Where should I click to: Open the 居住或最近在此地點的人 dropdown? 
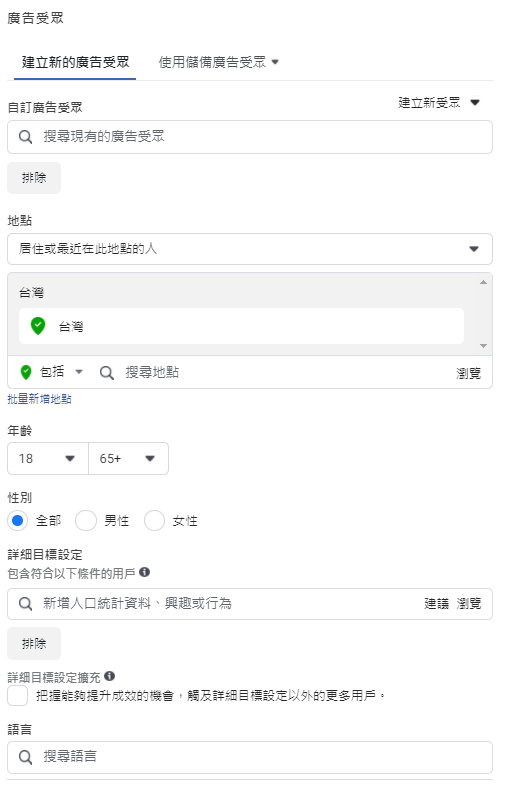(x=249, y=249)
